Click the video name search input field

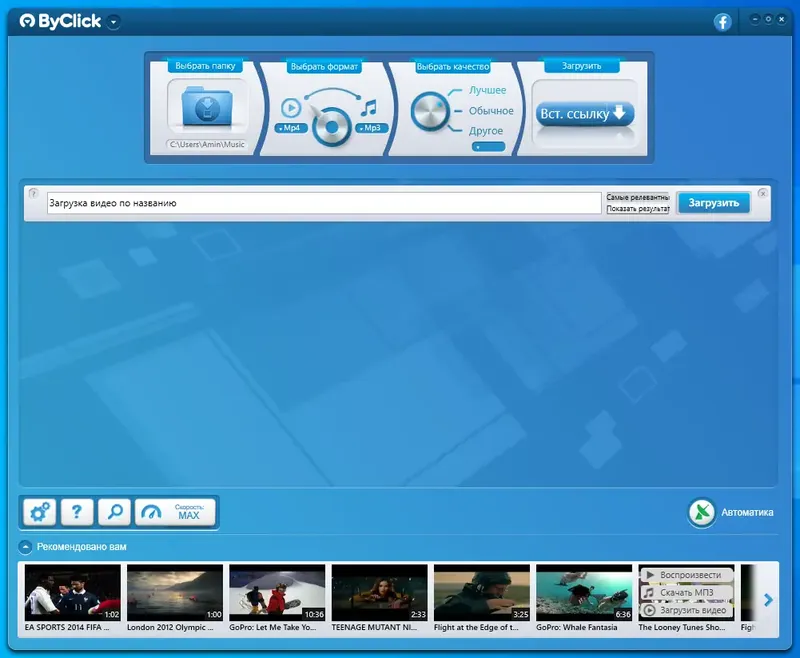[x=300, y=202]
